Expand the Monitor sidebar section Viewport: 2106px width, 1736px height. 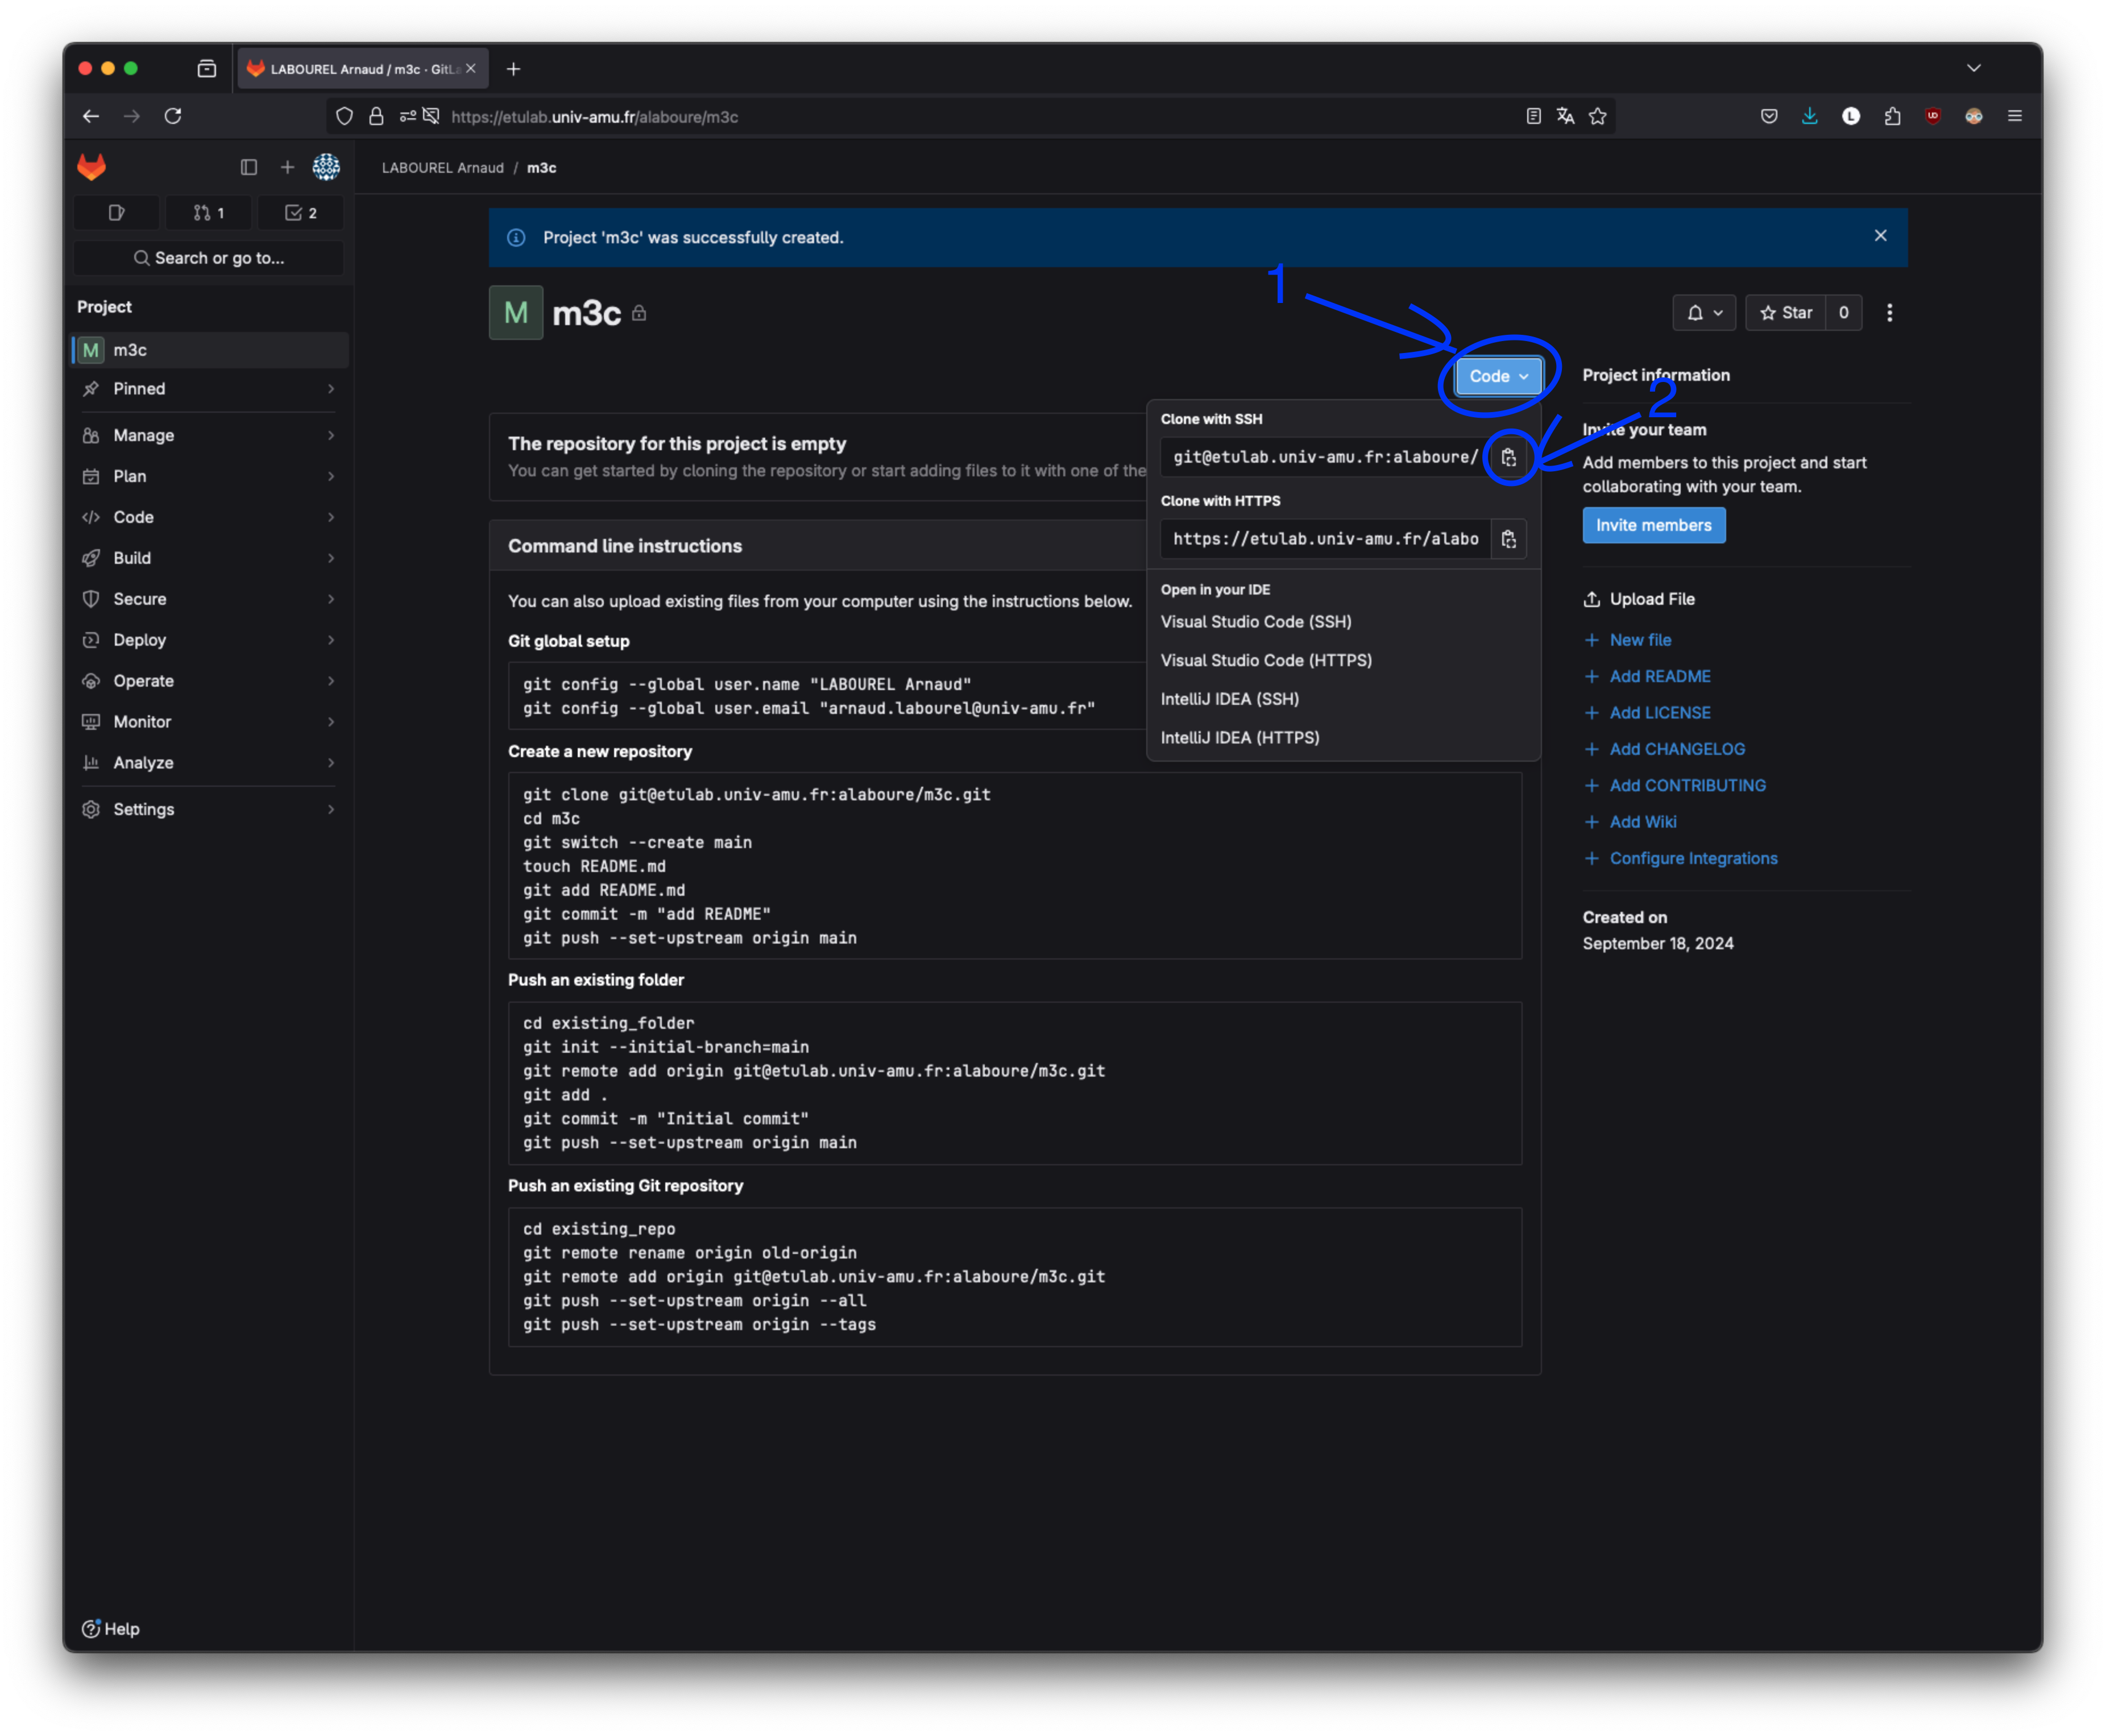(210, 722)
